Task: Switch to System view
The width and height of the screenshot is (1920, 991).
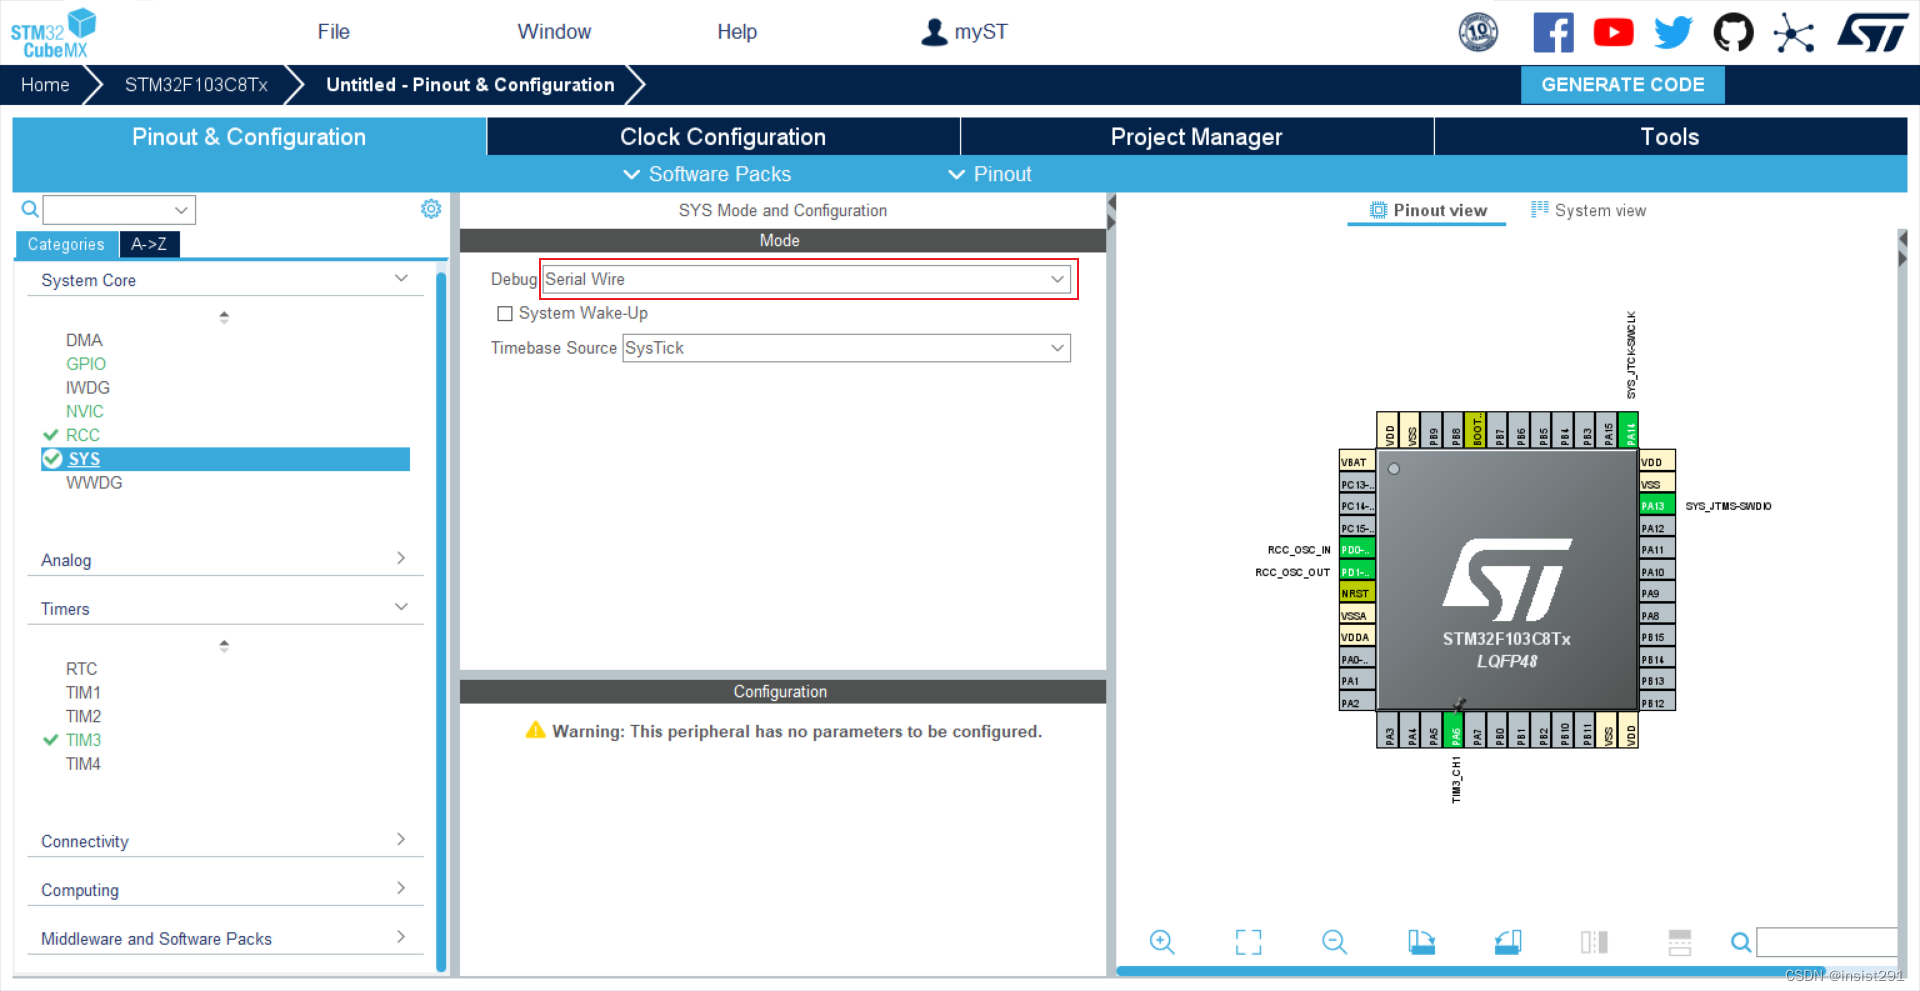Action: tap(1588, 210)
